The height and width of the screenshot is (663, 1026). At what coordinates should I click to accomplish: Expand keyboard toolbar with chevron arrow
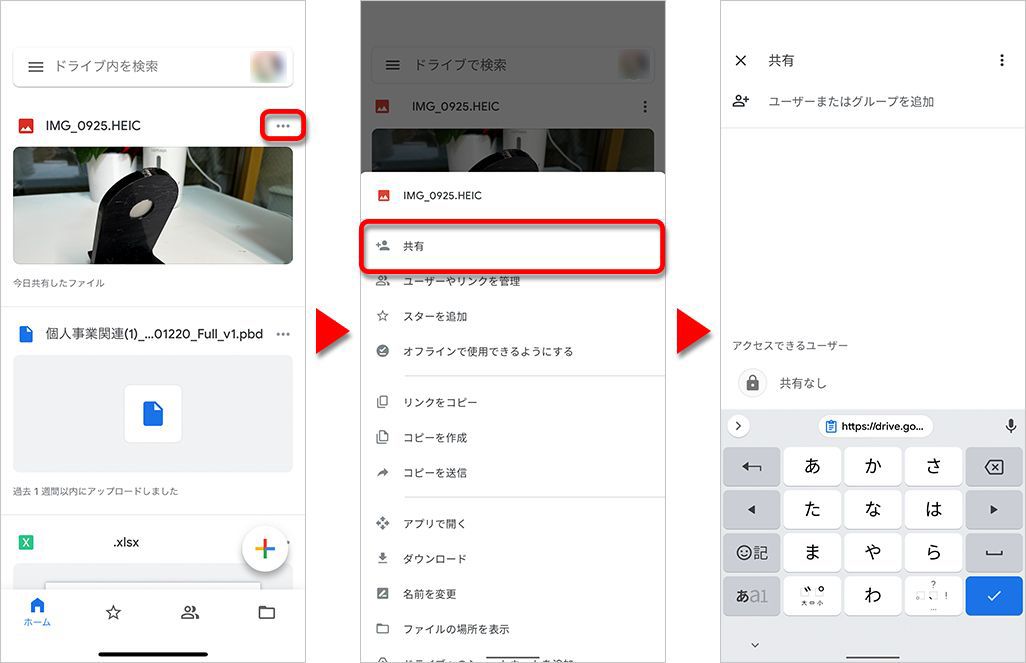738,426
